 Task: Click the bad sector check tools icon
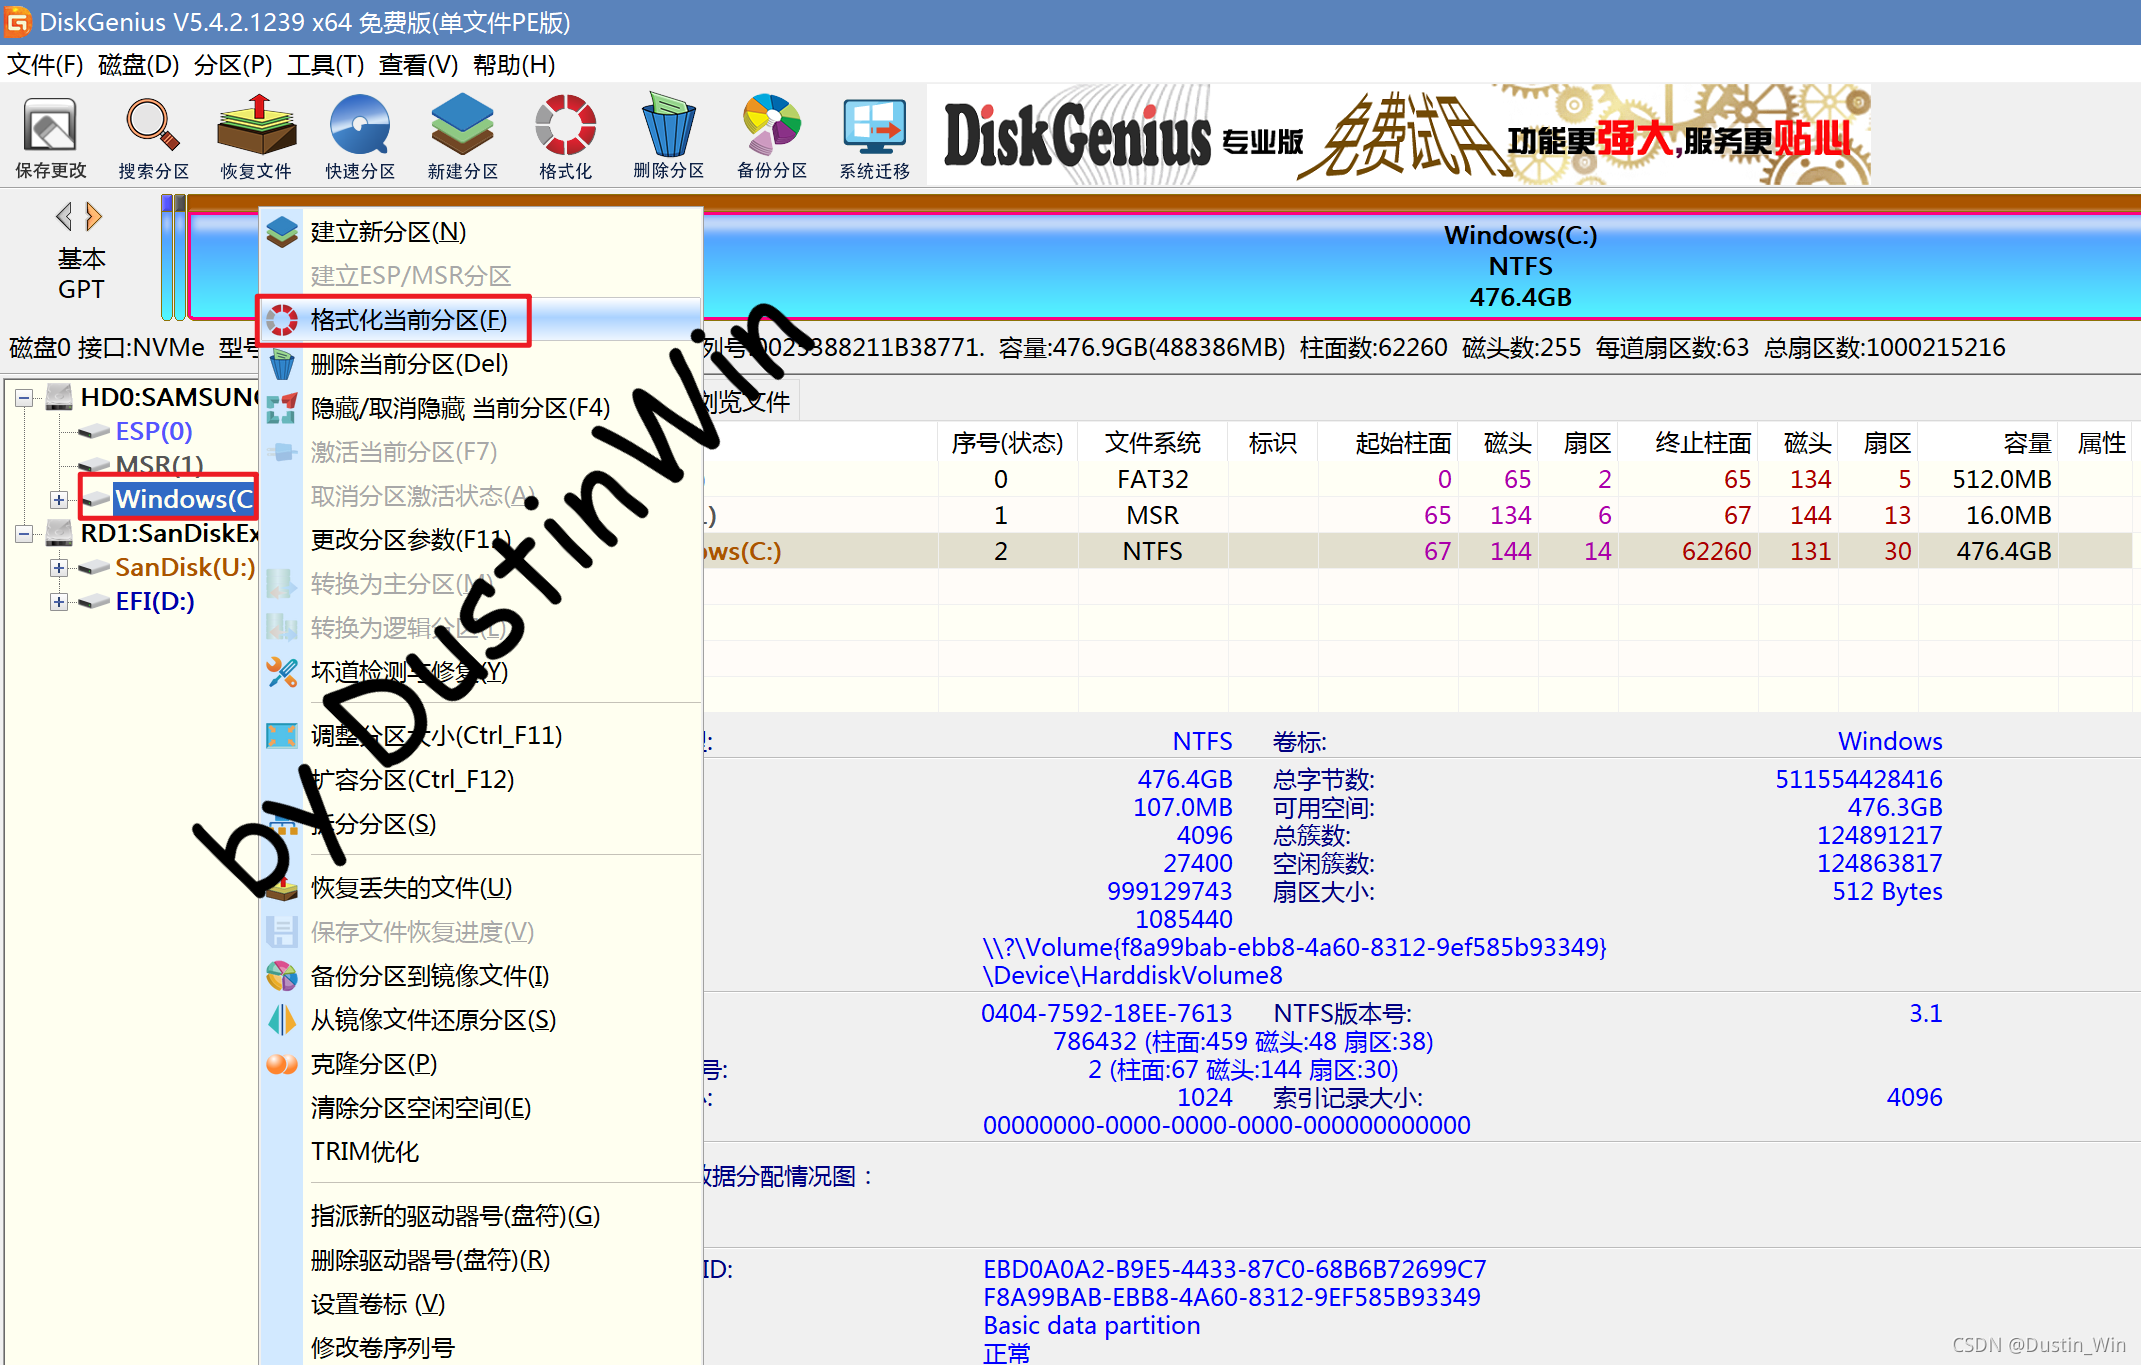tap(282, 672)
